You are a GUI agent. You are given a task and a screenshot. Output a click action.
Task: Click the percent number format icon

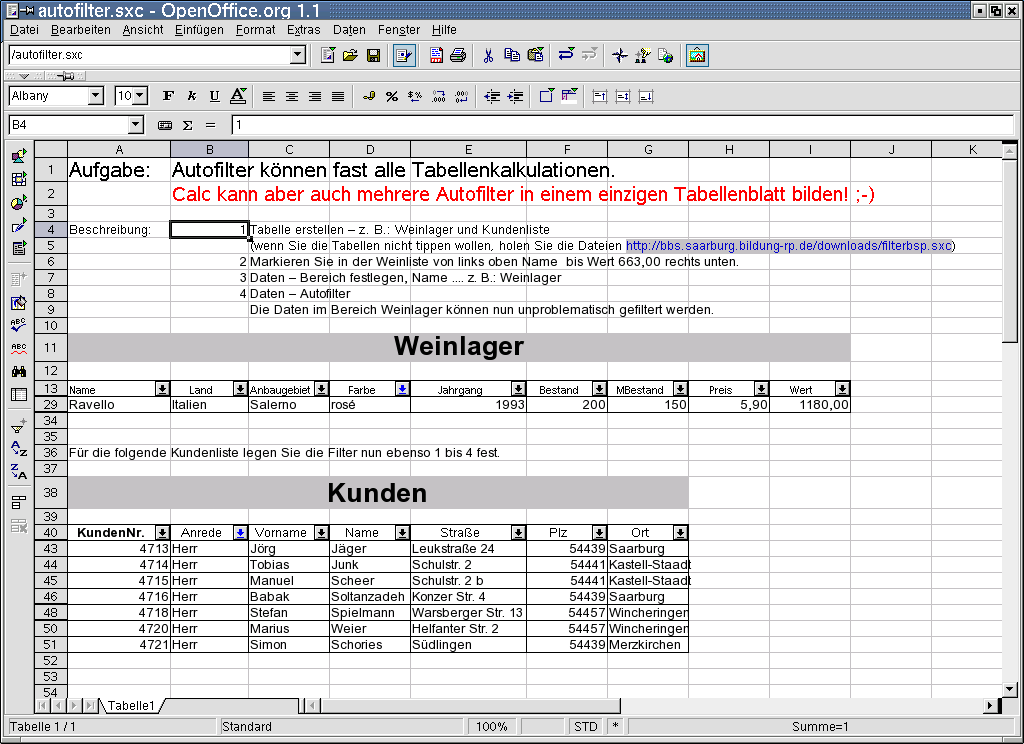tap(392, 96)
